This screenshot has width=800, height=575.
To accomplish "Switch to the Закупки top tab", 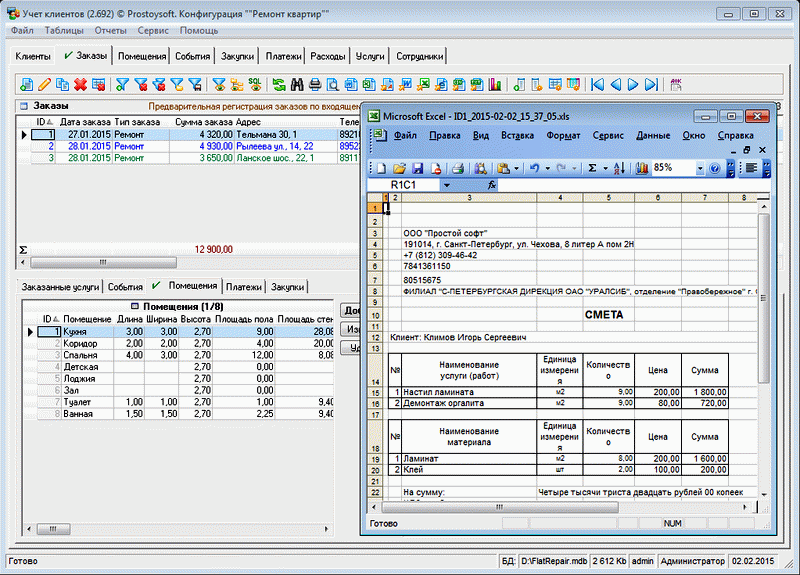I will point(237,56).
